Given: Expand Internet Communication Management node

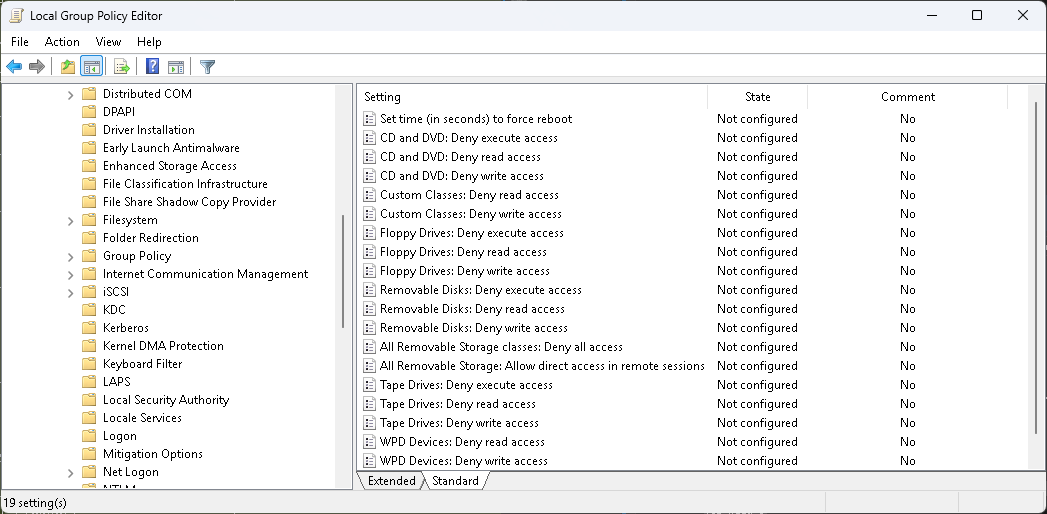Looking at the screenshot, I should click(71, 275).
